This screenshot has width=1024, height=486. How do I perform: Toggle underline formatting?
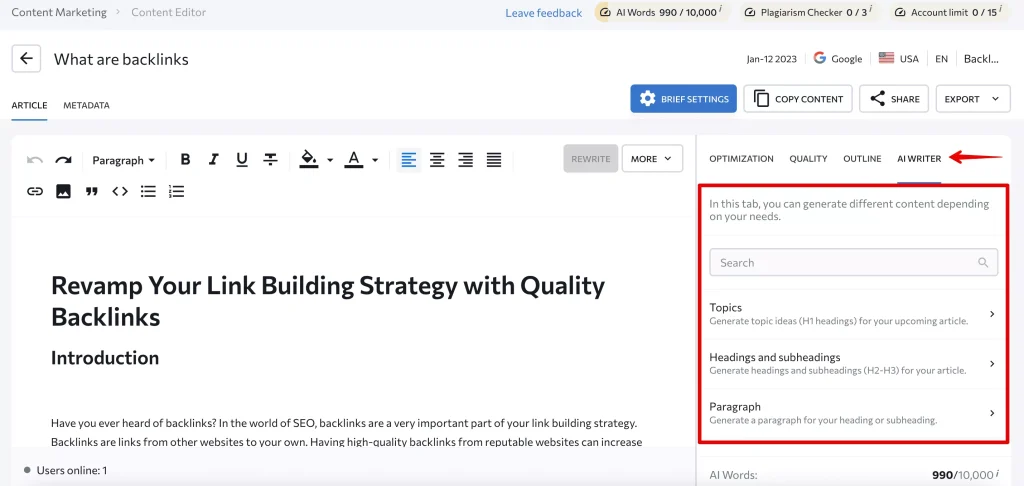(x=241, y=160)
